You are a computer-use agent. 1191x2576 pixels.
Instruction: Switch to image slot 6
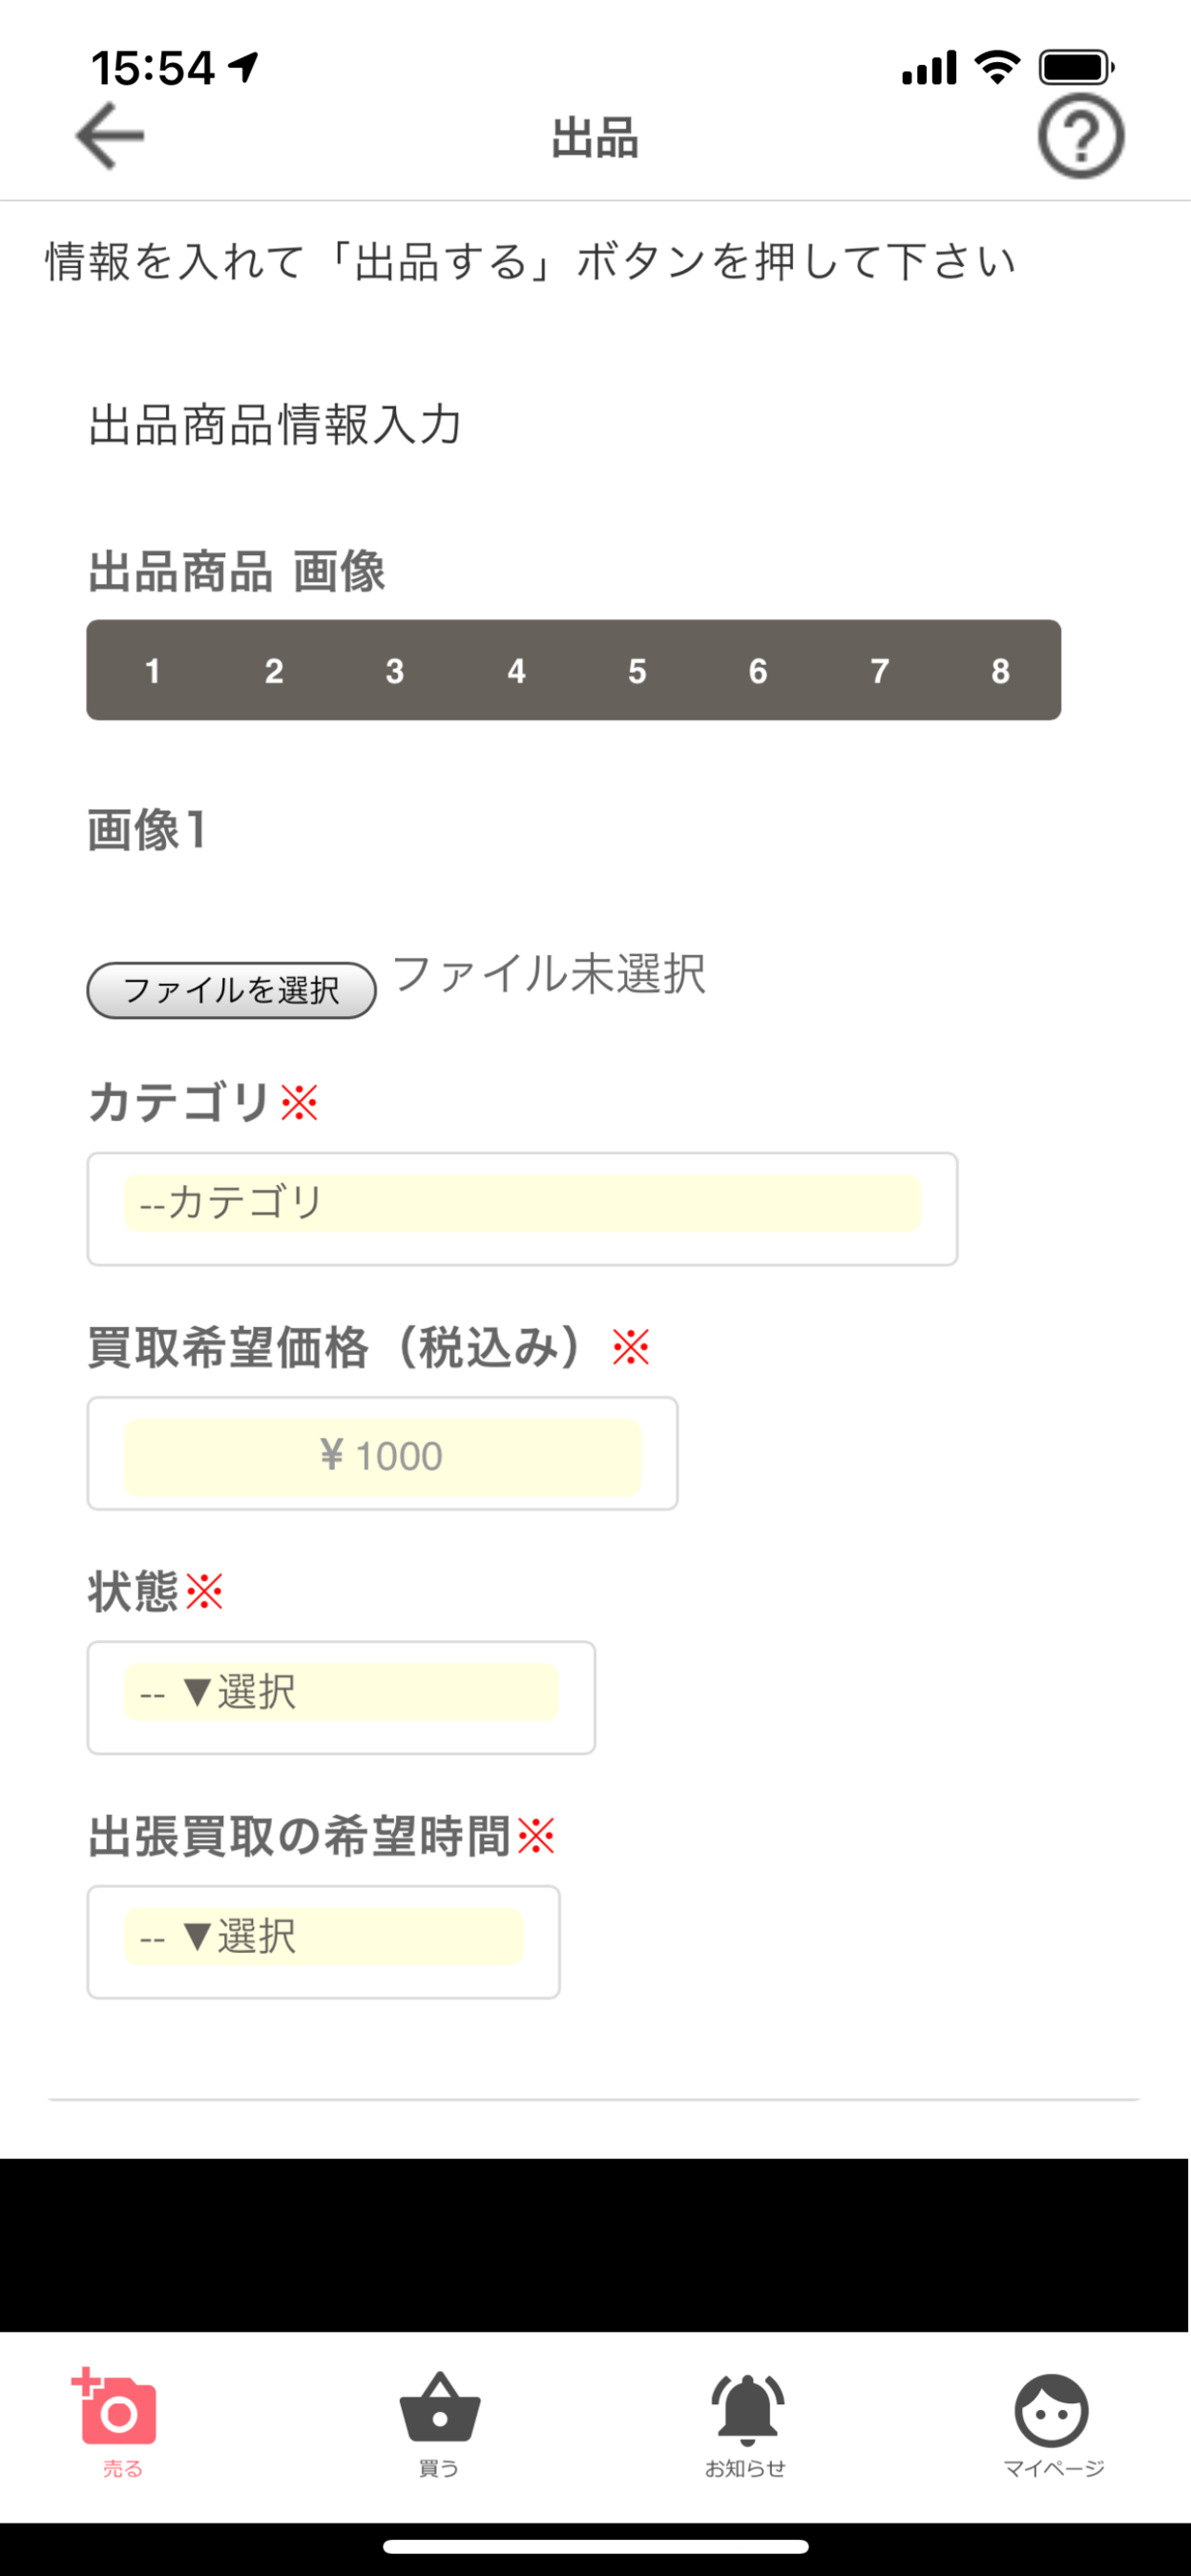[x=758, y=671]
